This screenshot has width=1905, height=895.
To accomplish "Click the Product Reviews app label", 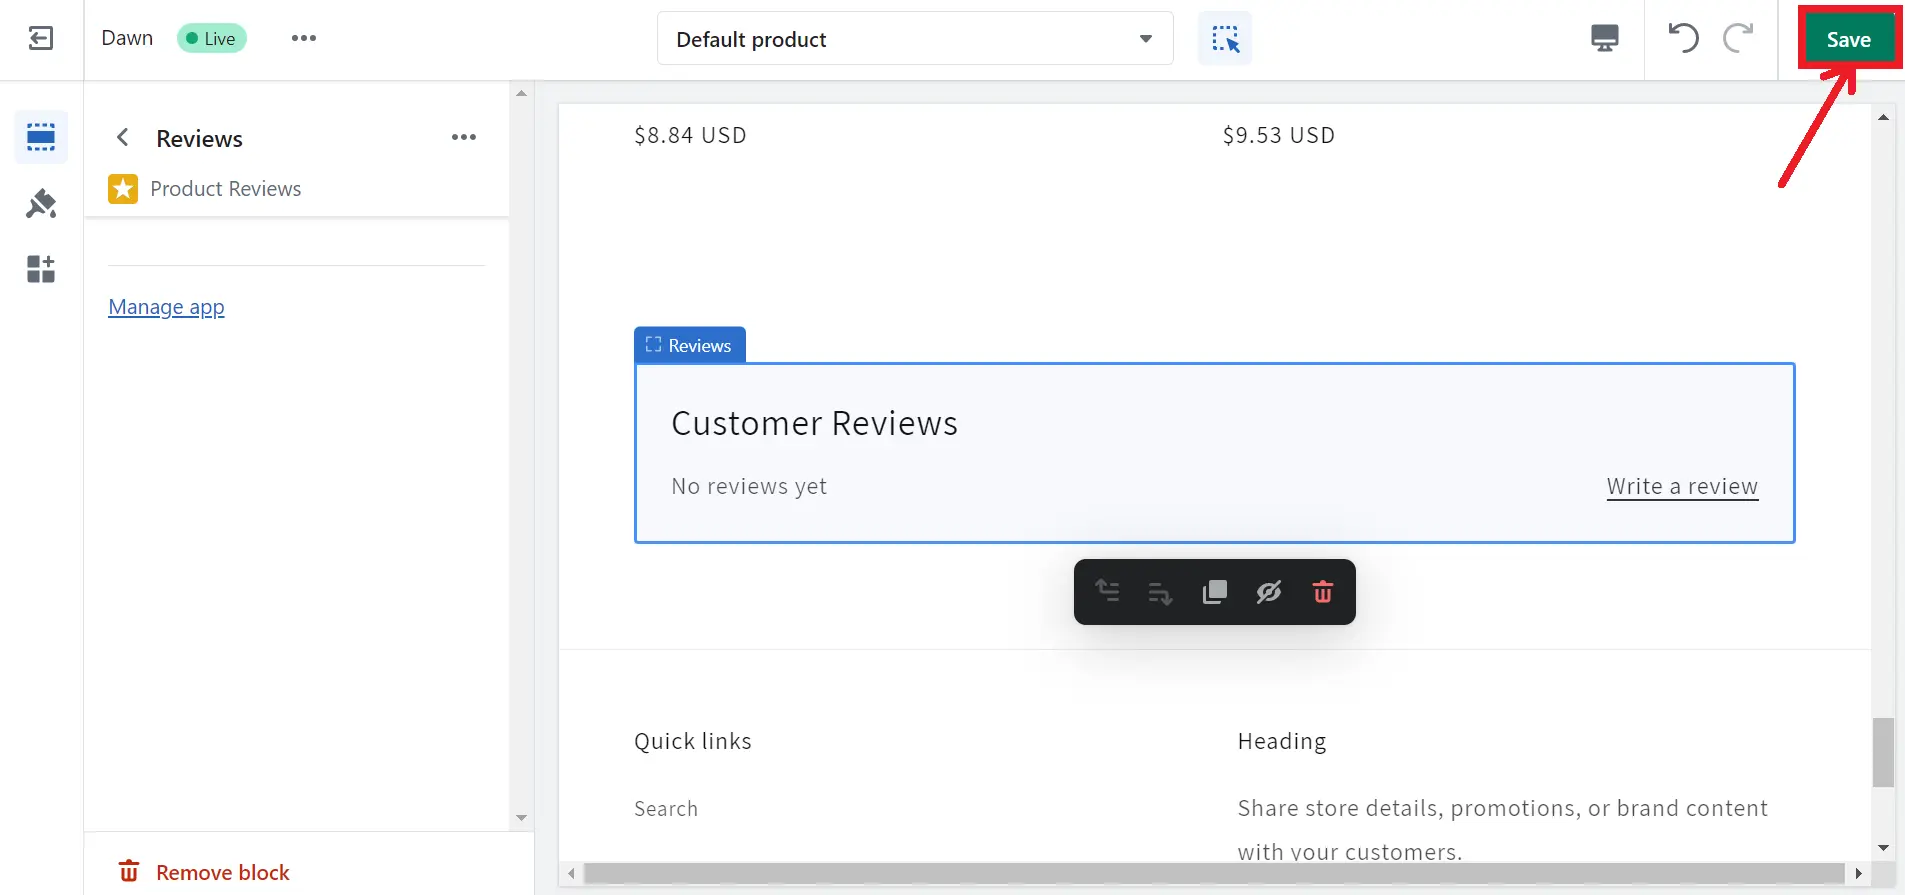I will pyautogui.click(x=226, y=188).
